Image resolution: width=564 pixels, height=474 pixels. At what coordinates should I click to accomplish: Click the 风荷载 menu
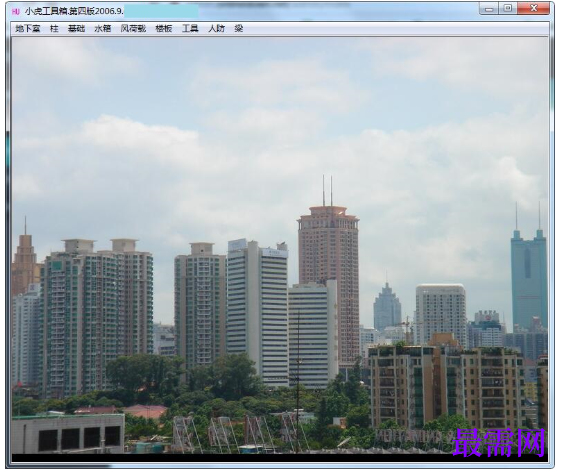coord(133,29)
